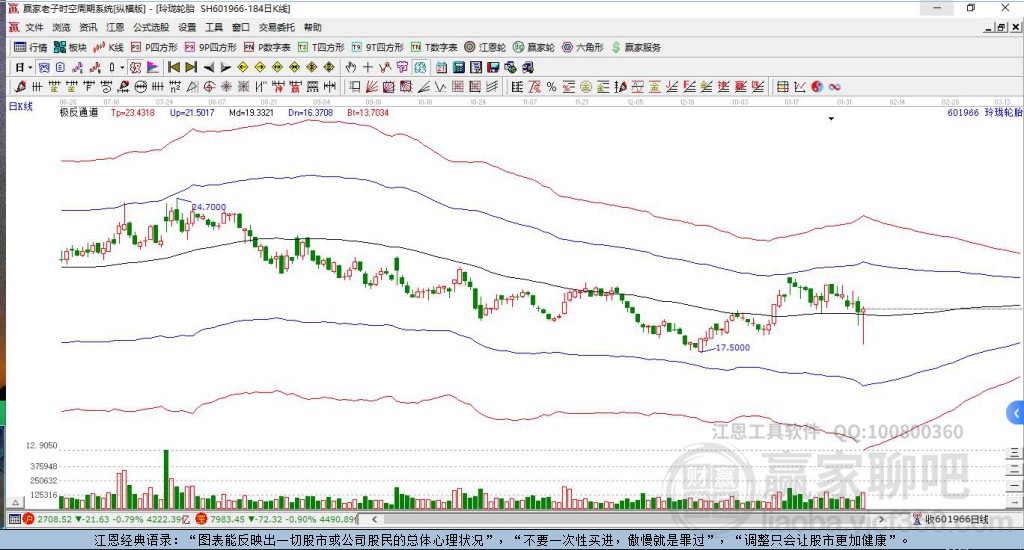Expand the blue side panel chevron
Viewport: 1024px width, 550px height.
click(1016, 413)
